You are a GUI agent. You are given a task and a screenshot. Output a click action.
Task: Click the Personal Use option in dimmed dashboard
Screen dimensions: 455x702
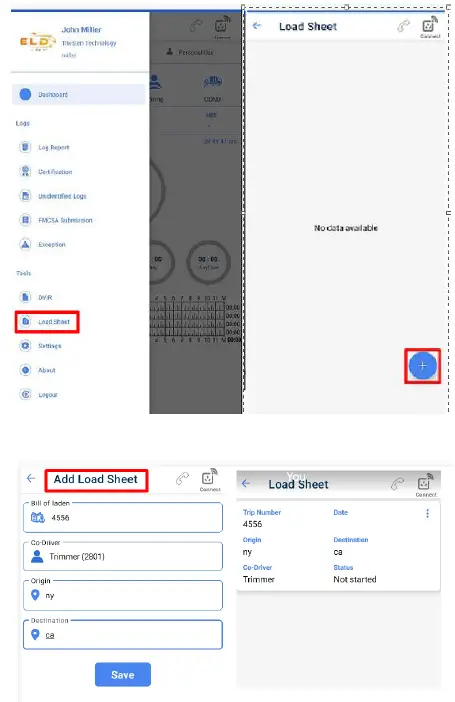click(x=191, y=52)
